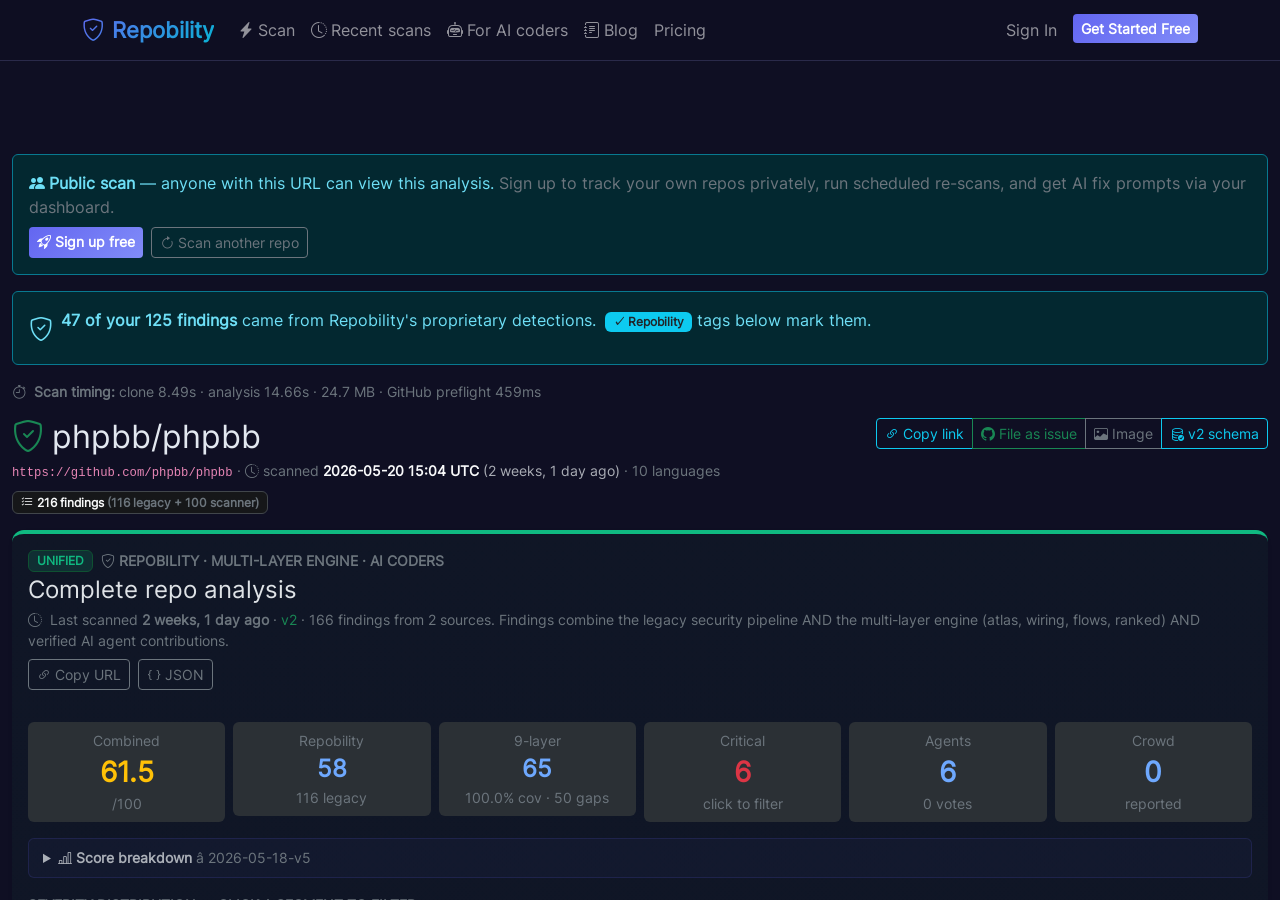Click the Public scan people icon
The width and height of the screenshot is (1280, 900).
pos(37,183)
